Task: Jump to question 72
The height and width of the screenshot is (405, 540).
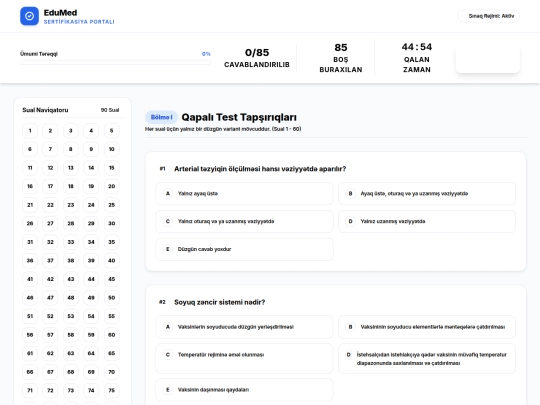Action: (x=50, y=391)
